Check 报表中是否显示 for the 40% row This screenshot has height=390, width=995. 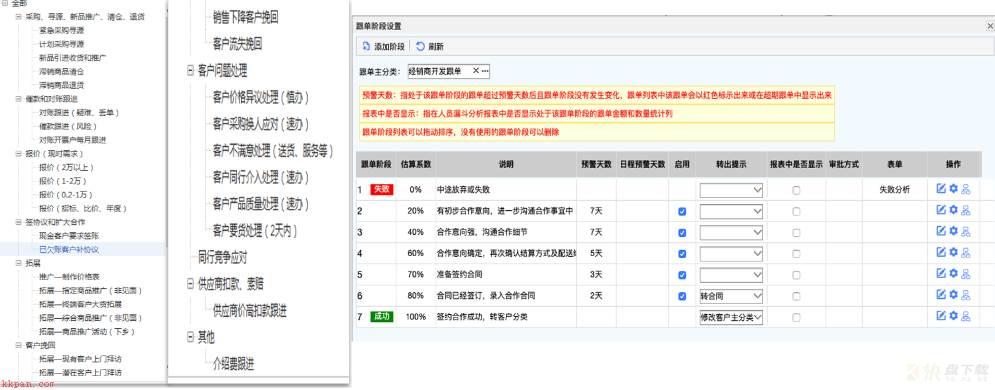(796, 233)
